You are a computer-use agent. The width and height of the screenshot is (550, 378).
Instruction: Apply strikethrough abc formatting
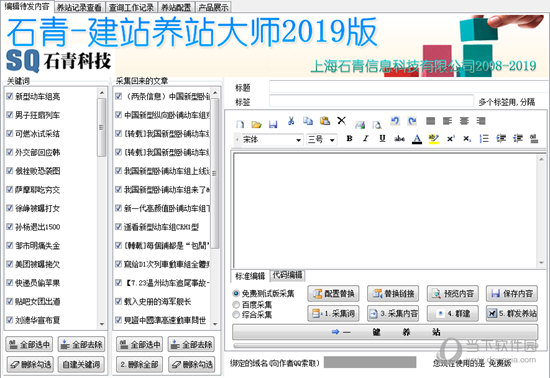coord(399,139)
